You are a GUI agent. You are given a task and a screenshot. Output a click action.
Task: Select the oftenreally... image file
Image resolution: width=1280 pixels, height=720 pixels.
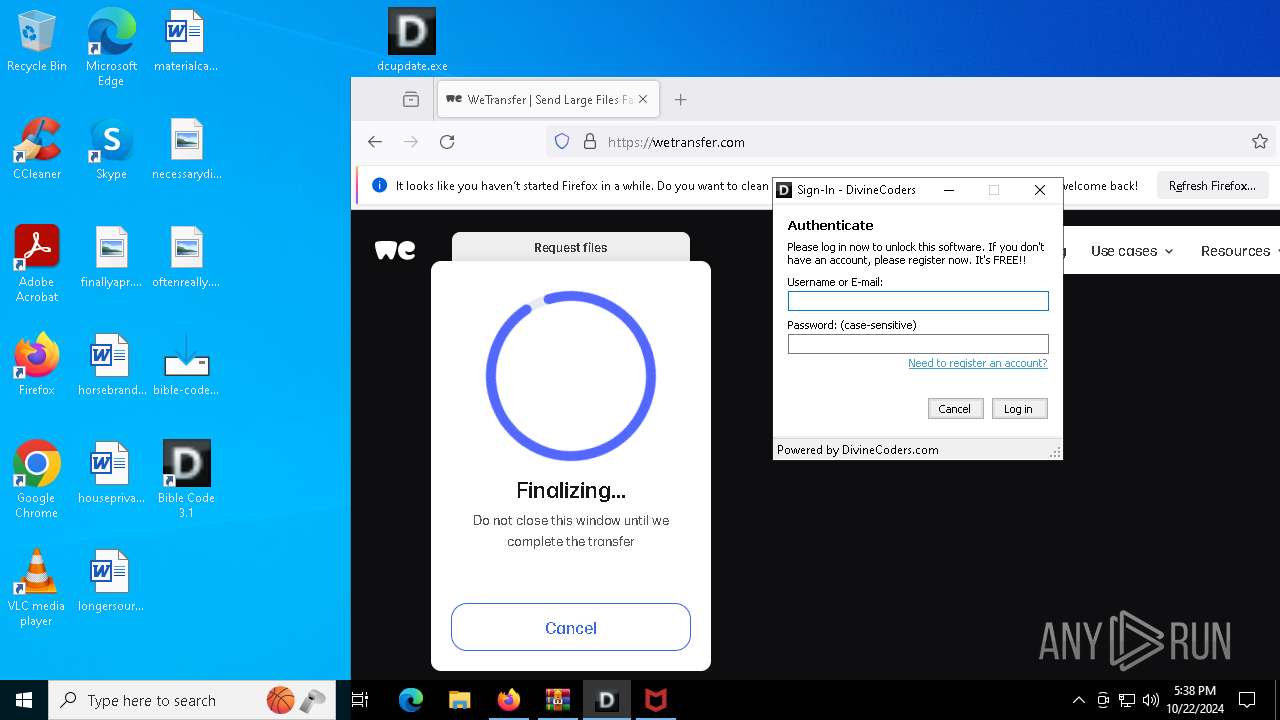[186, 257]
